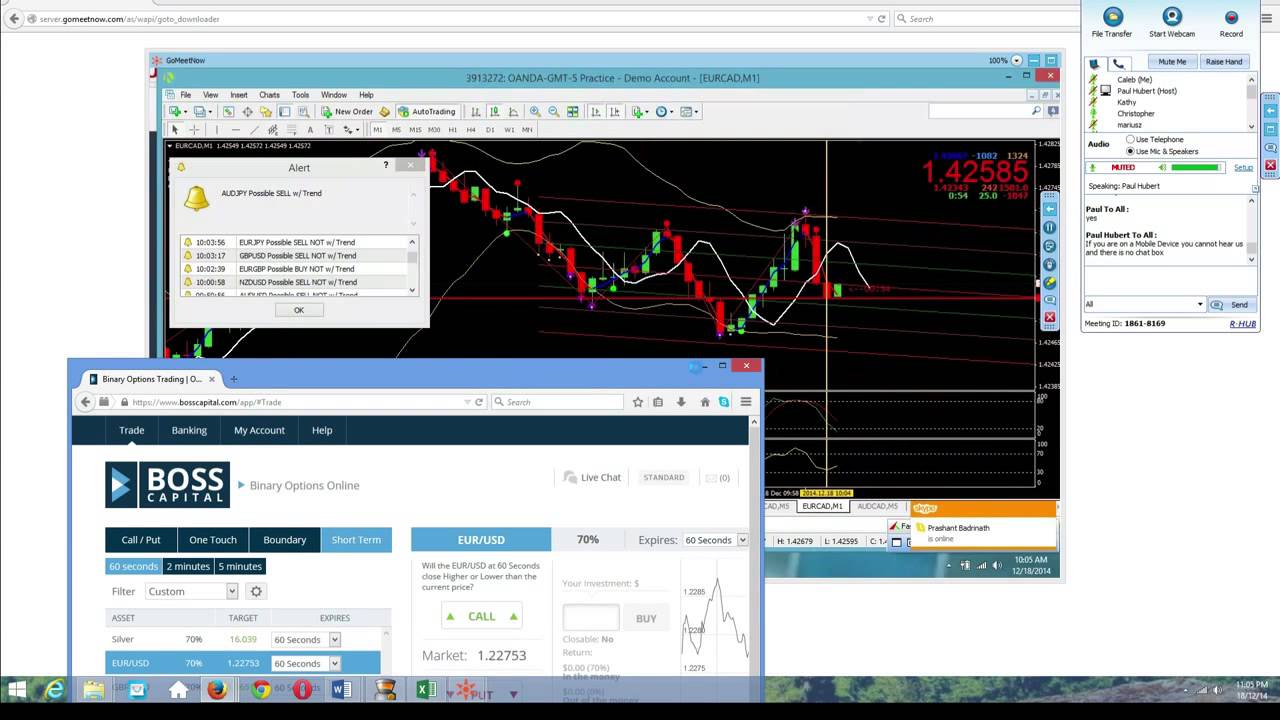Click the New Order toolbar button in MetaTrader
The width and height of the screenshot is (1280, 720).
[347, 112]
